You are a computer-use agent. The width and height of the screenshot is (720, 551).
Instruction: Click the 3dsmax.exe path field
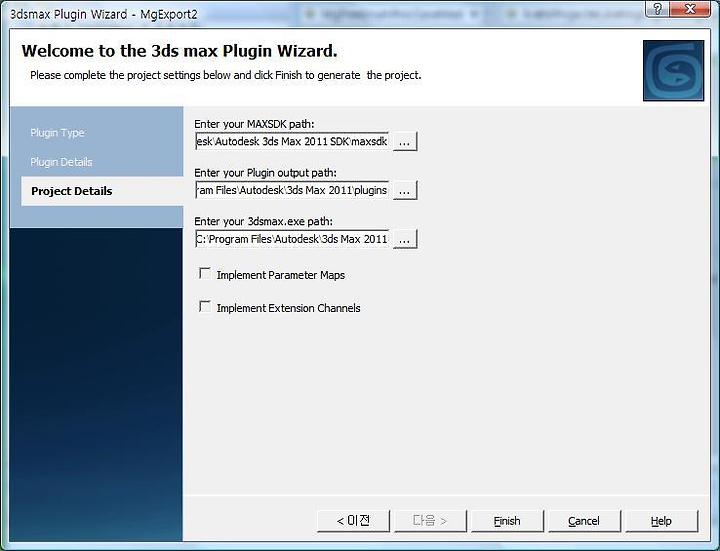point(292,239)
